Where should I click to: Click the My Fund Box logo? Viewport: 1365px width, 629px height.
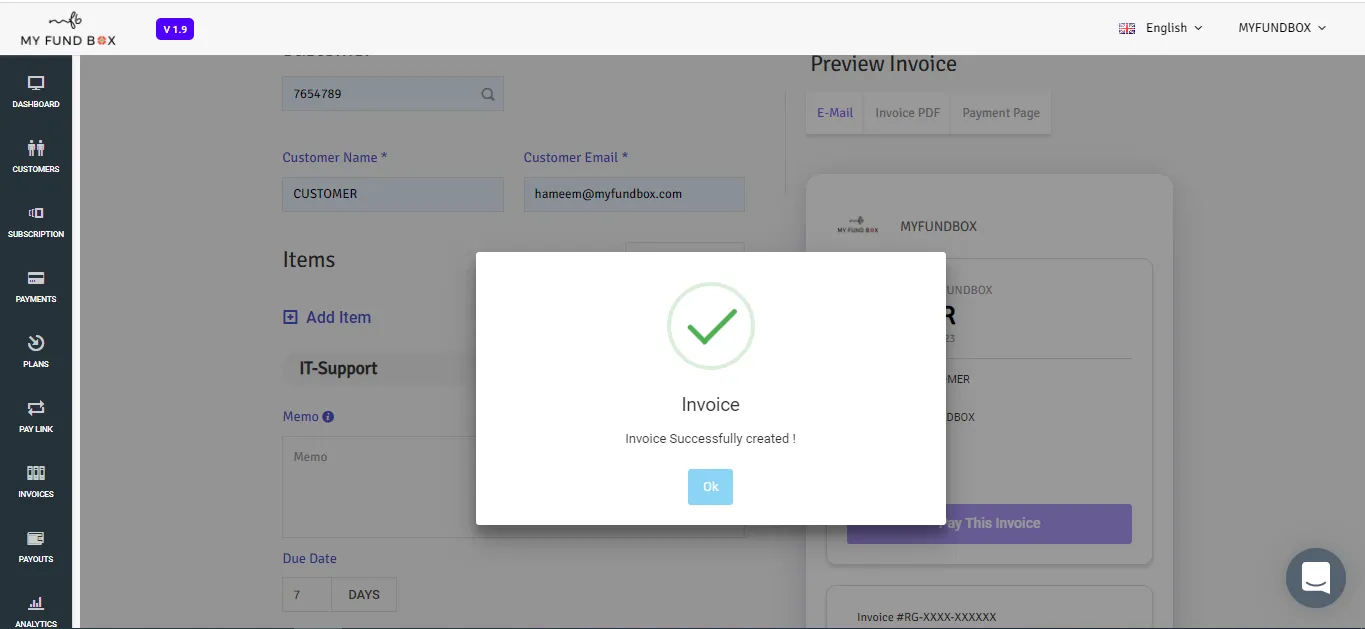68,28
